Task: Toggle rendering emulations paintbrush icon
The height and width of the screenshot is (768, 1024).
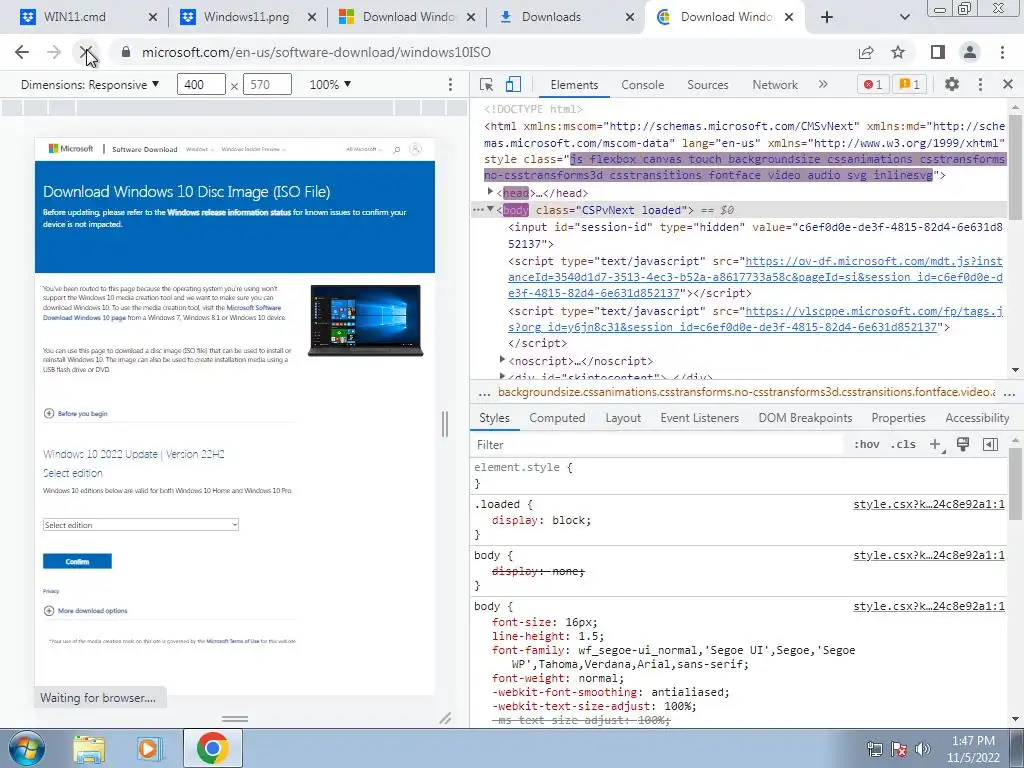Action: click(x=963, y=444)
